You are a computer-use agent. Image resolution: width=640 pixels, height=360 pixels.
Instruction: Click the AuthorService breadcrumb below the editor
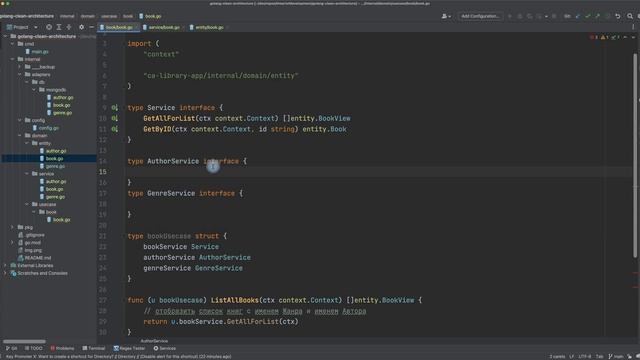[x=154, y=341]
